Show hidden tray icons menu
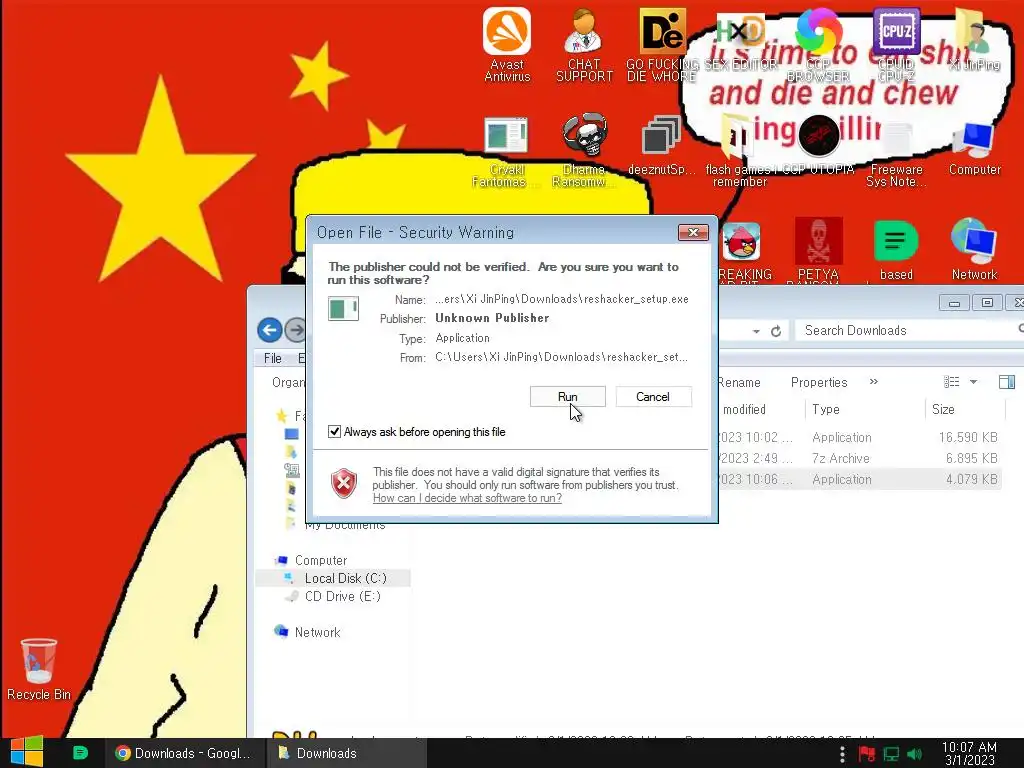 [x=842, y=754]
